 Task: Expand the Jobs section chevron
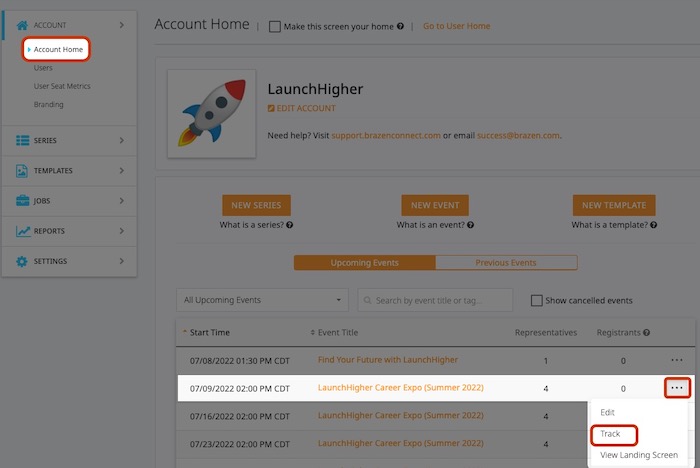pyautogui.click(x=121, y=201)
